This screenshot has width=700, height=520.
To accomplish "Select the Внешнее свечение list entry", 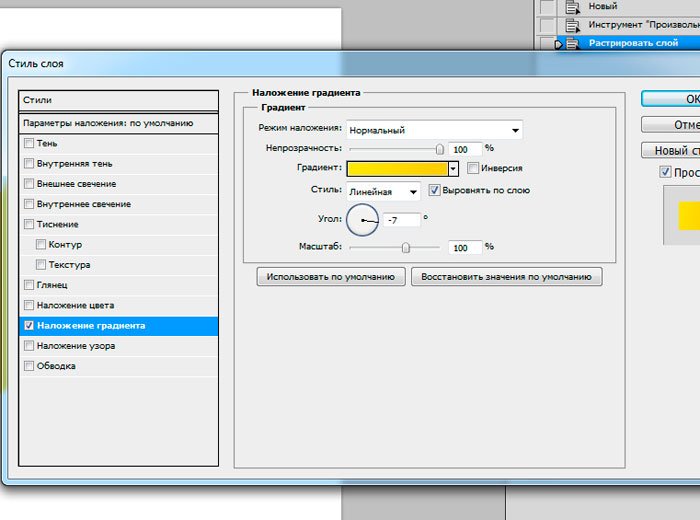I will click(77, 184).
